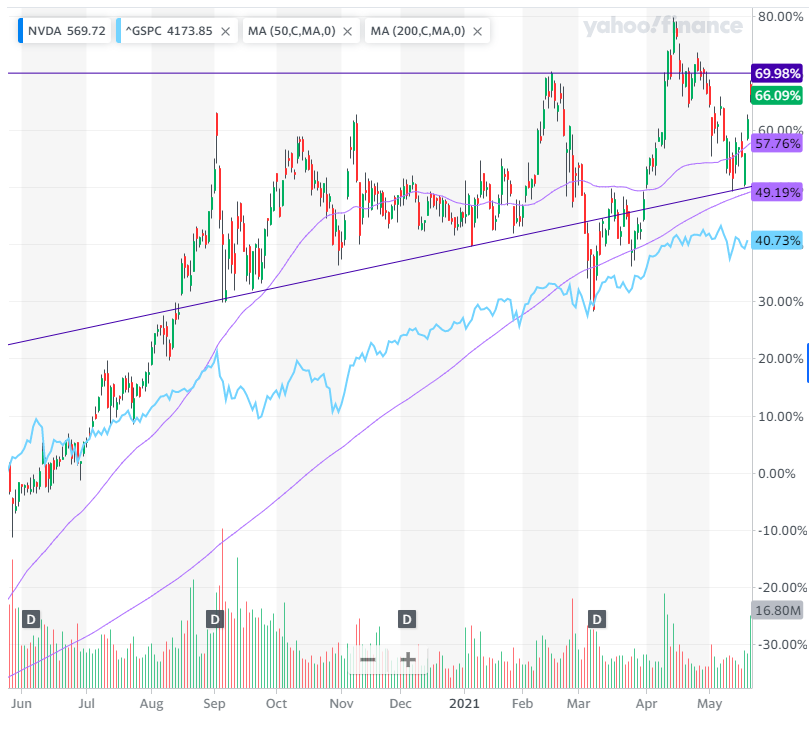Zoom in the chart with plus icon

pos(408,659)
